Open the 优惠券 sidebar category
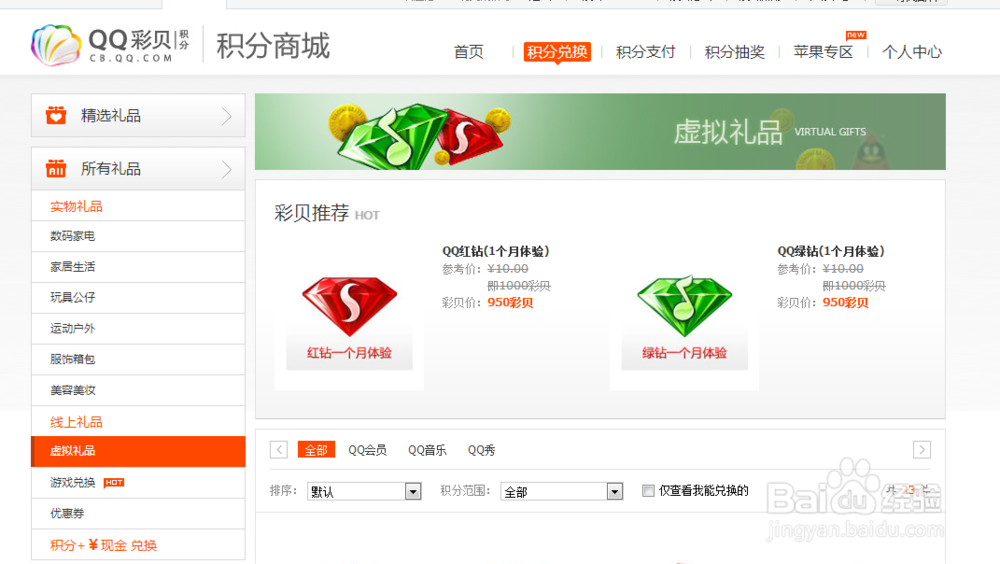 tap(138, 513)
